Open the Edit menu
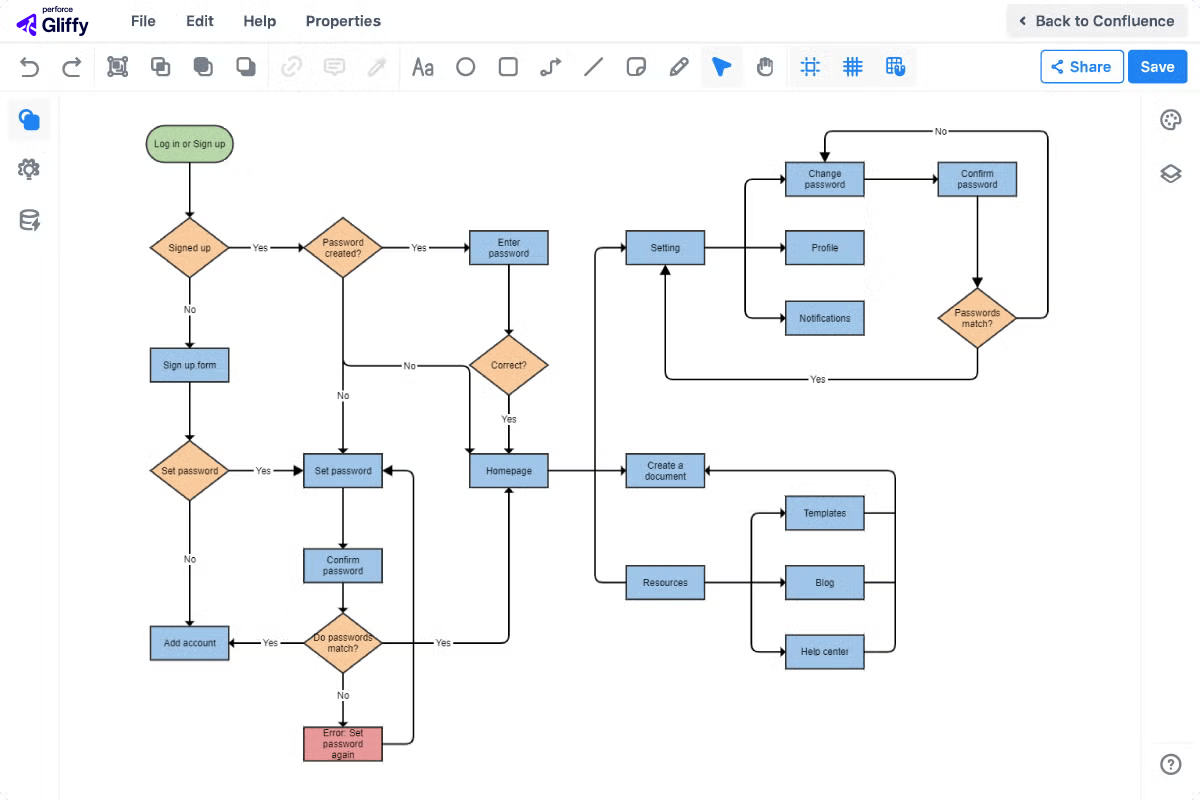The width and height of the screenshot is (1200, 800). pos(200,21)
